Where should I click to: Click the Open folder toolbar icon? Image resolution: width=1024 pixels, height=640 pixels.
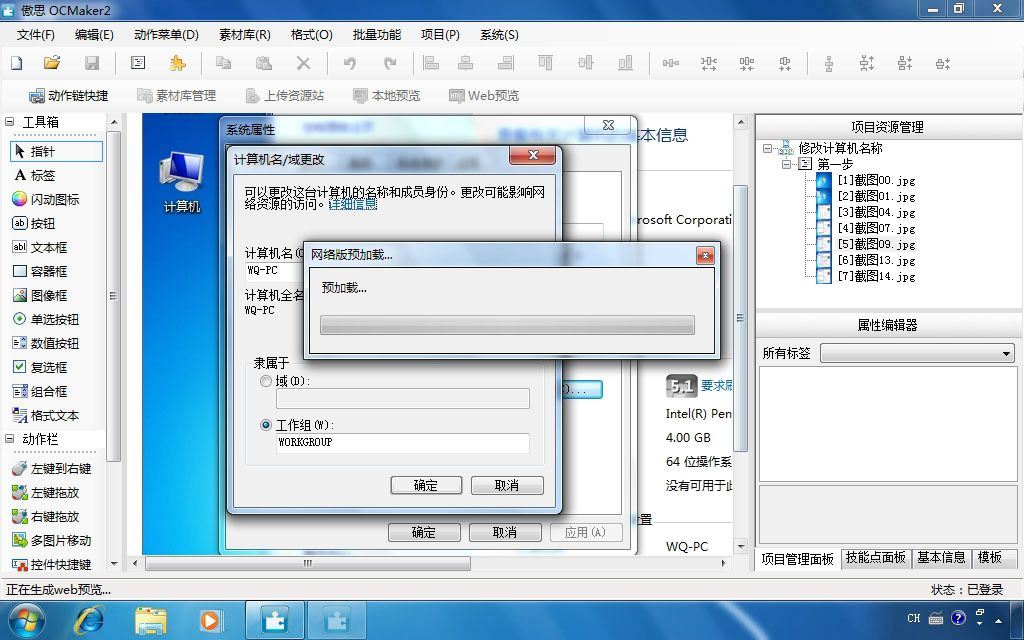point(52,63)
